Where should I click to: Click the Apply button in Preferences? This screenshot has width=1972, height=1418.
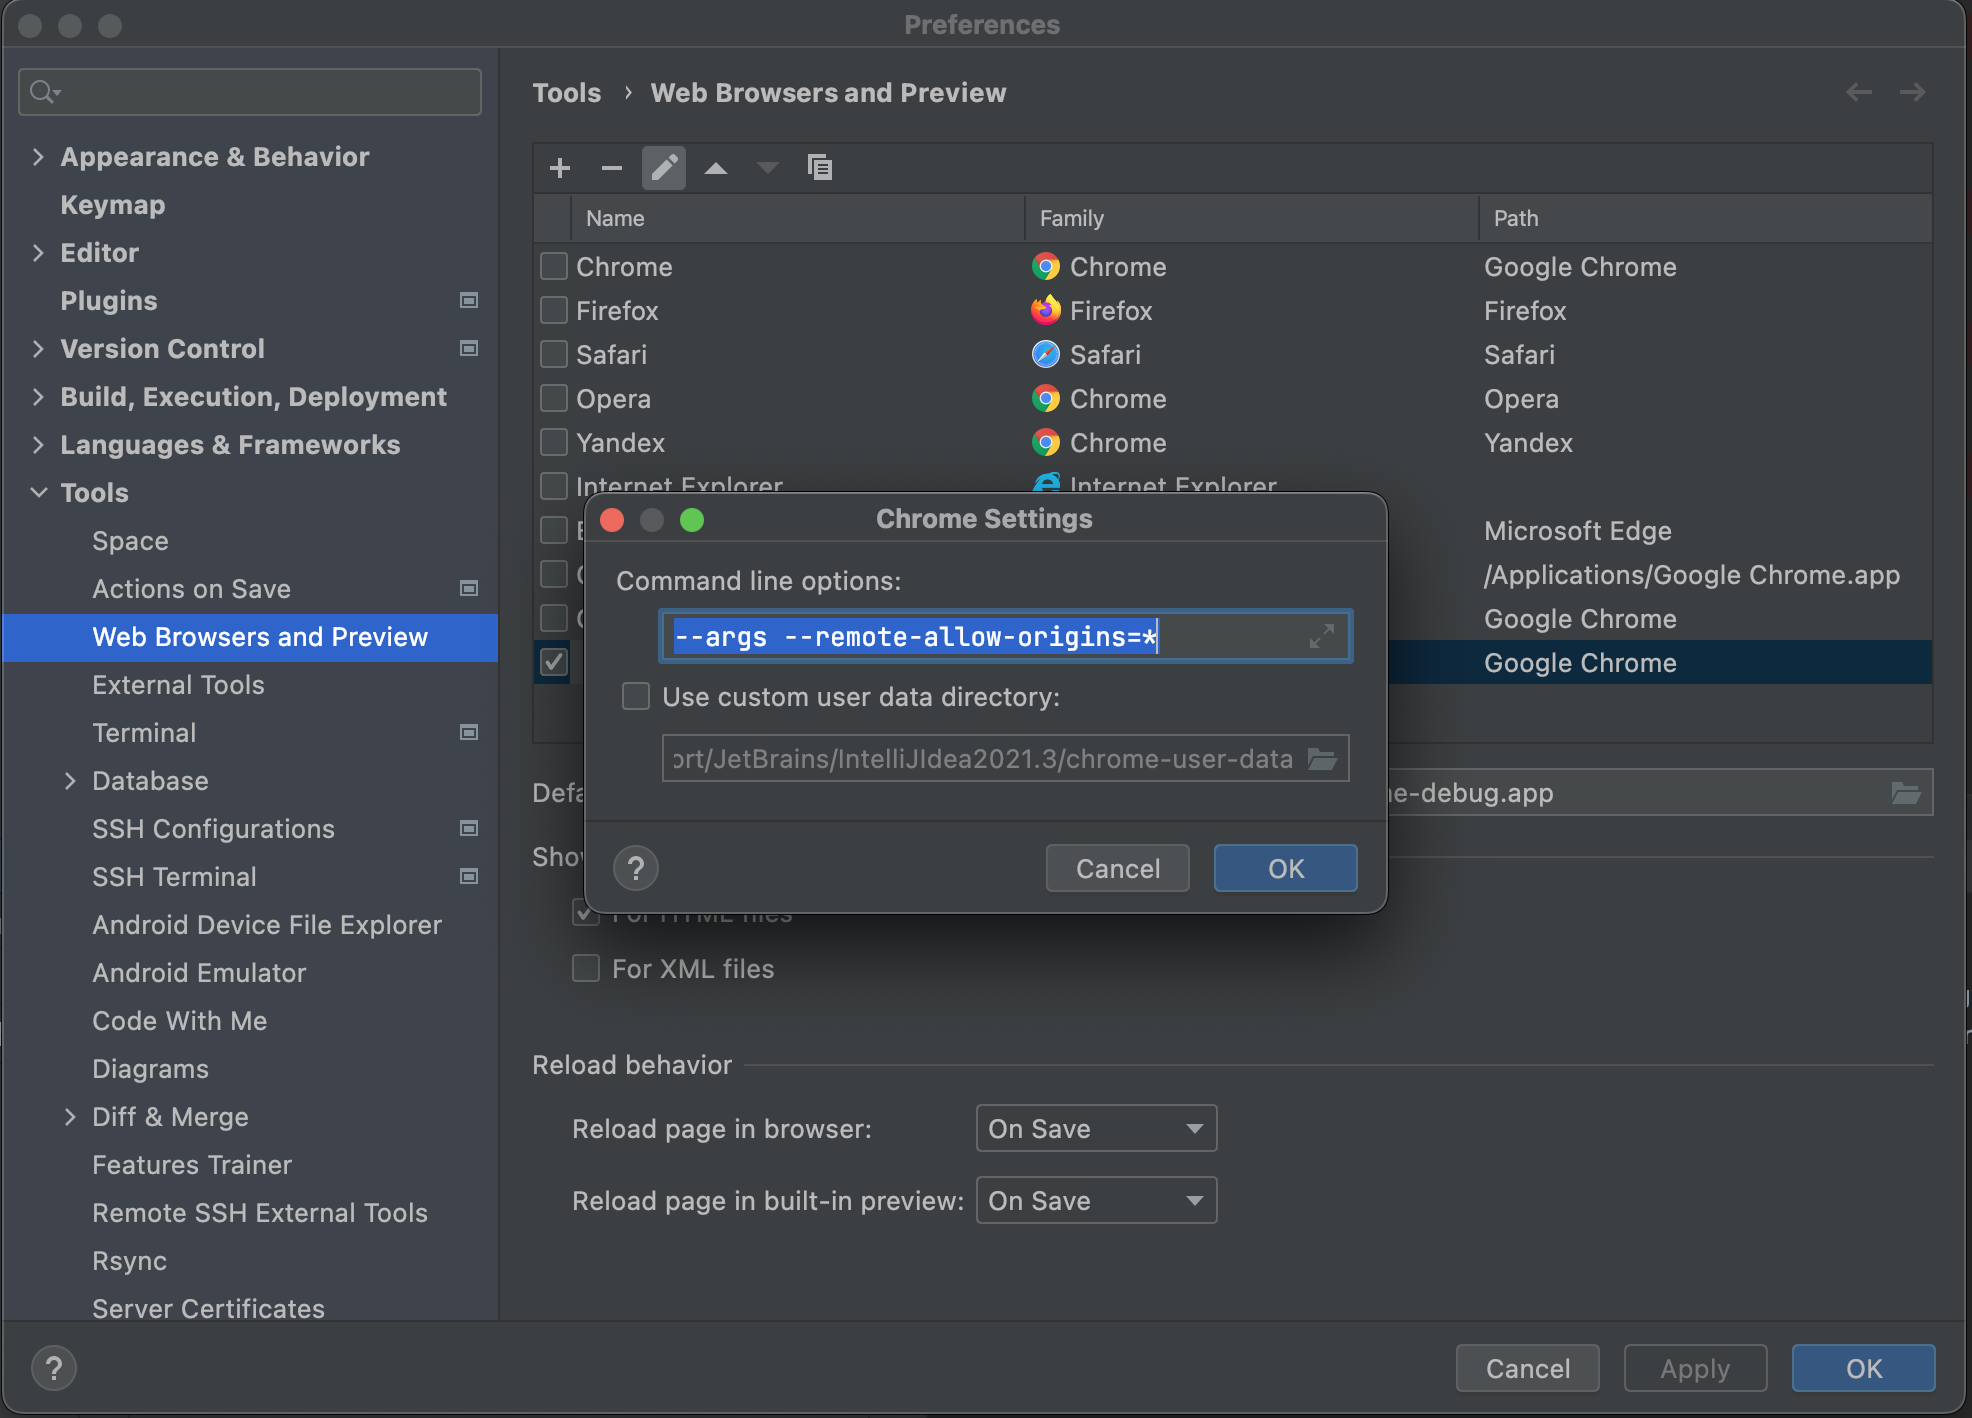click(x=1696, y=1368)
